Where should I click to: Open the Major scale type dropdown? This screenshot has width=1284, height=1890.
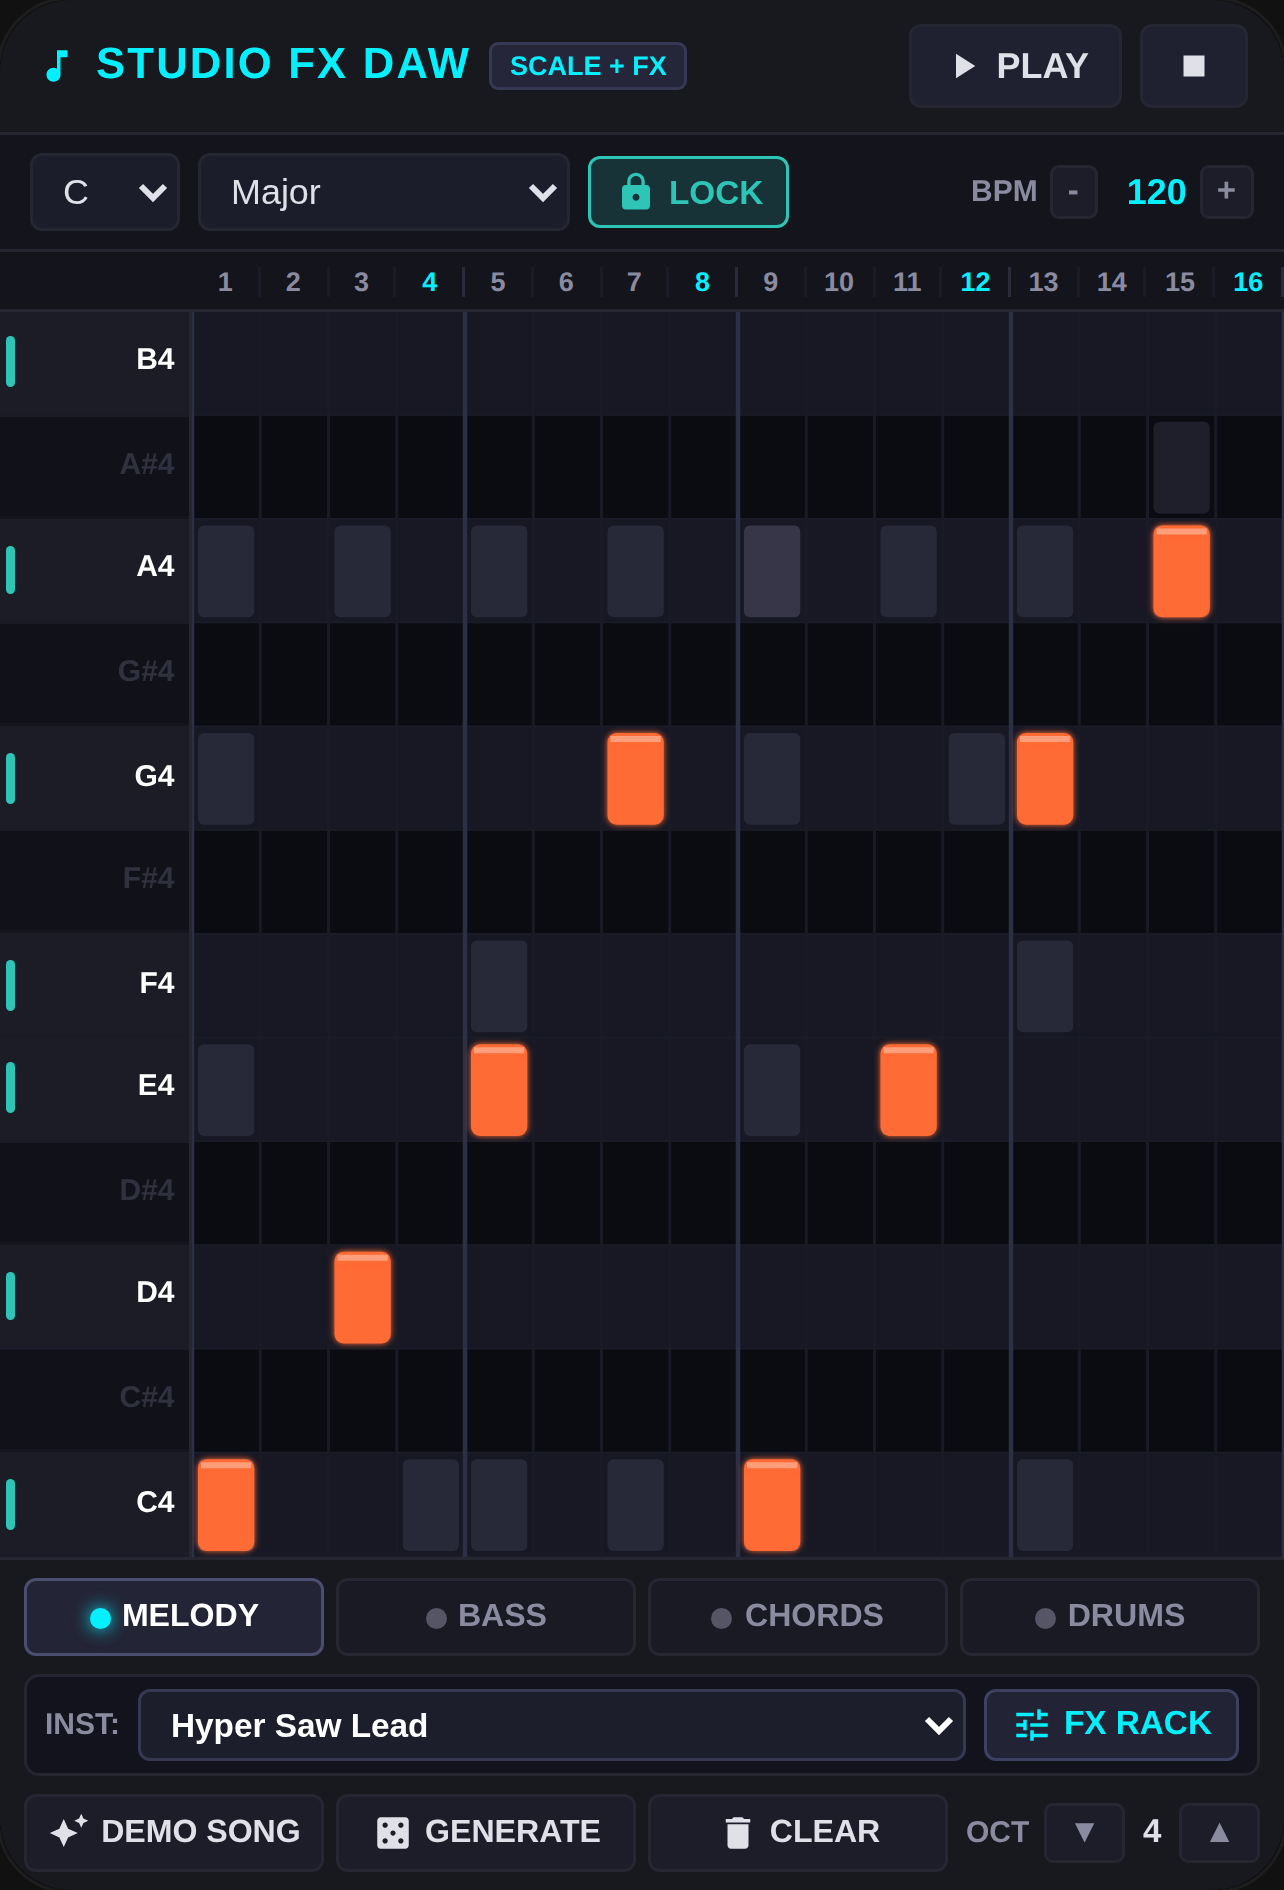coord(384,192)
